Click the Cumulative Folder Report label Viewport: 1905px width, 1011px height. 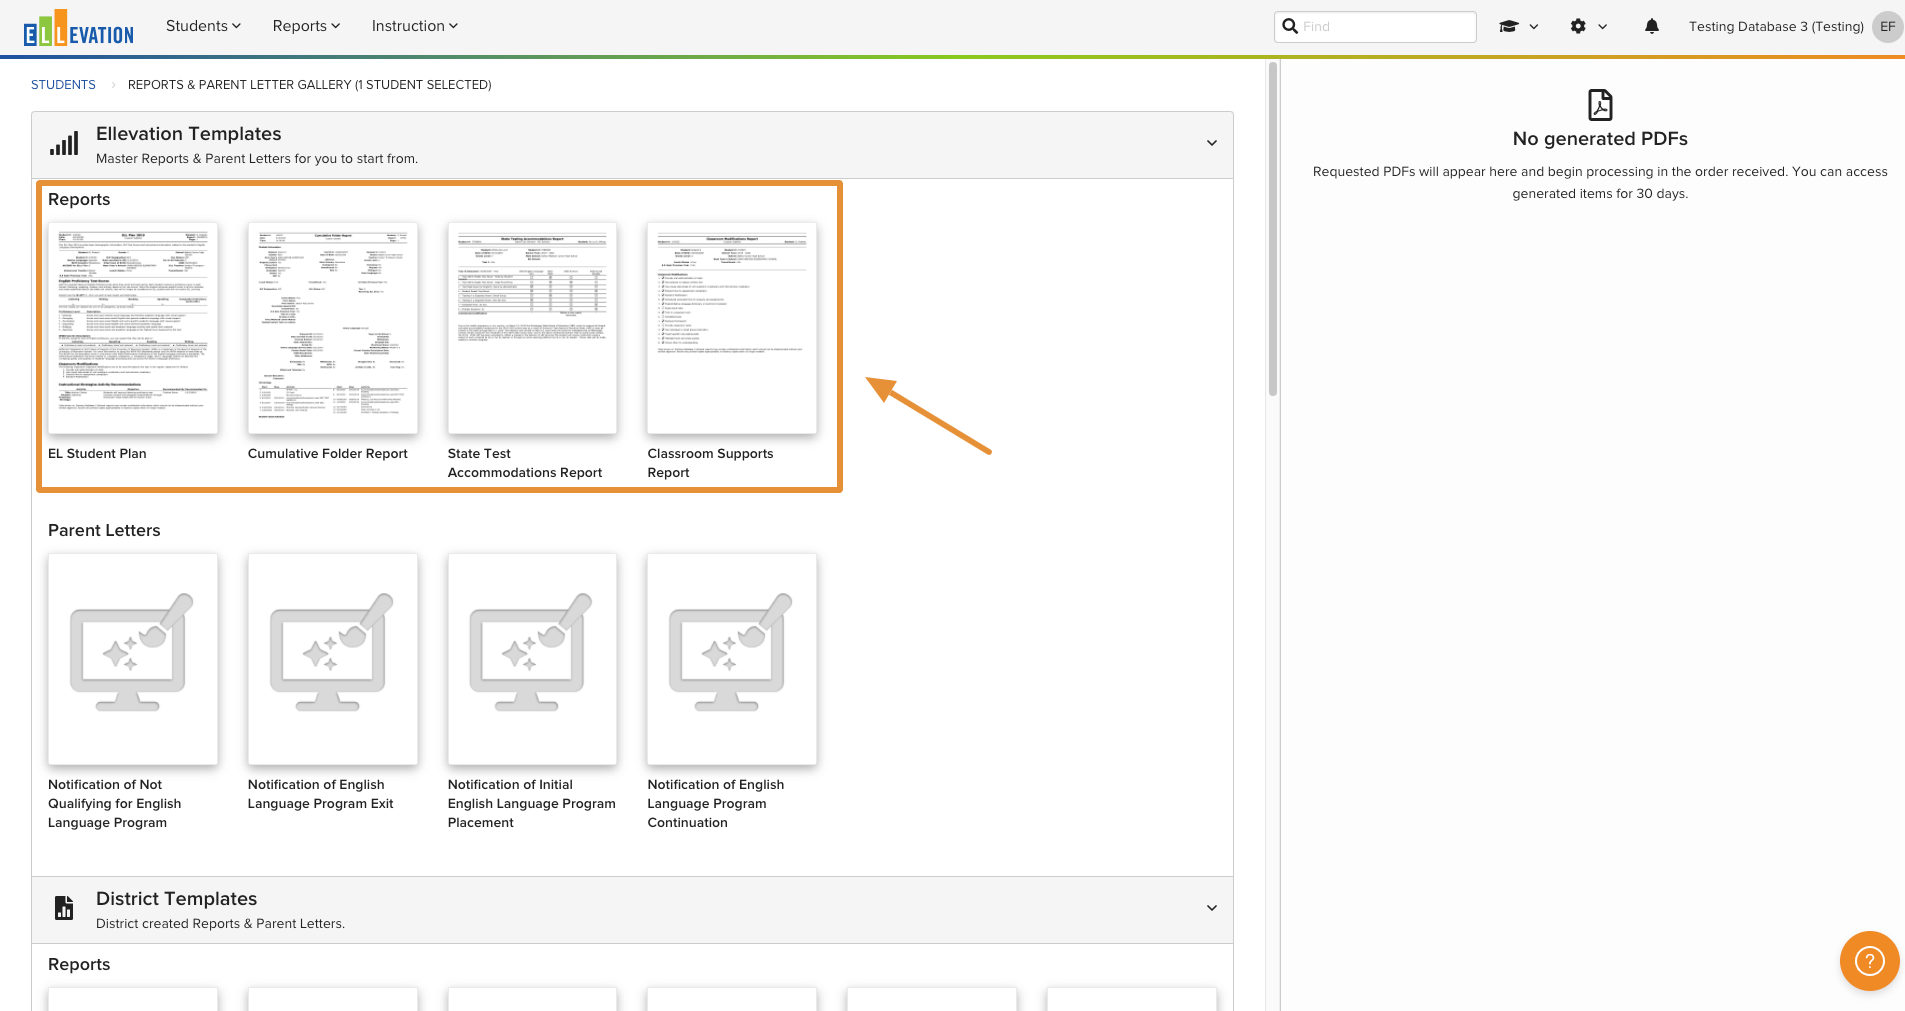328,454
